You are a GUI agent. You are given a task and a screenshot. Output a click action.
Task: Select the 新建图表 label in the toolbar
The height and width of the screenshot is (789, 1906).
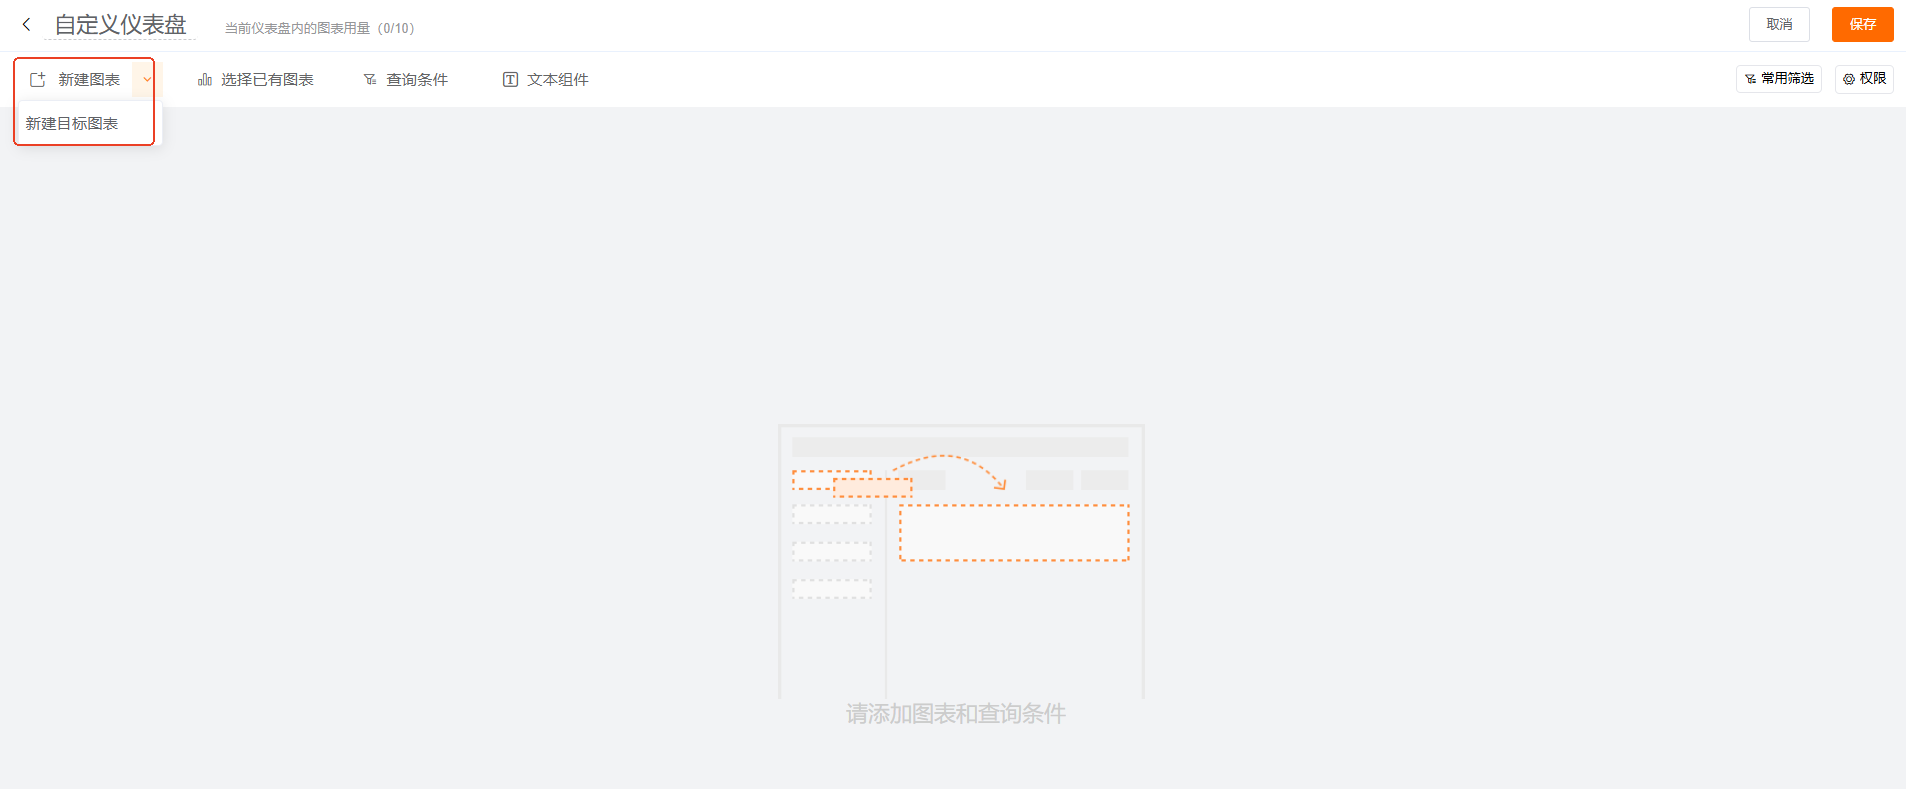89,80
